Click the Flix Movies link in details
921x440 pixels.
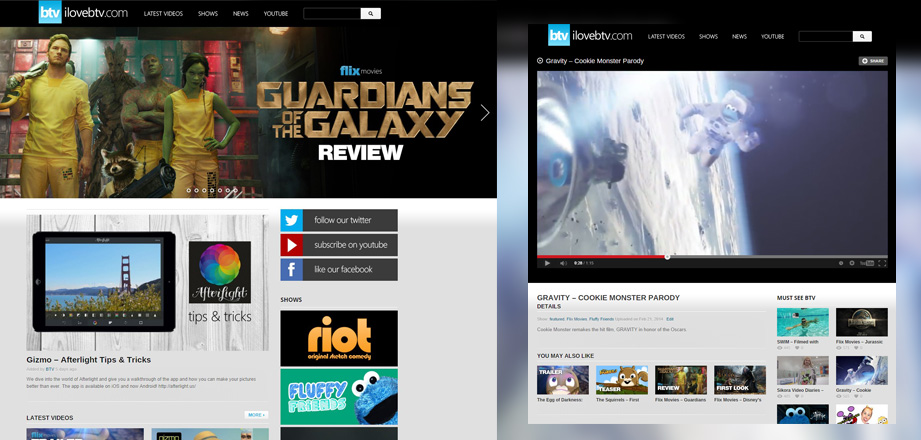[x=577, y=319]
